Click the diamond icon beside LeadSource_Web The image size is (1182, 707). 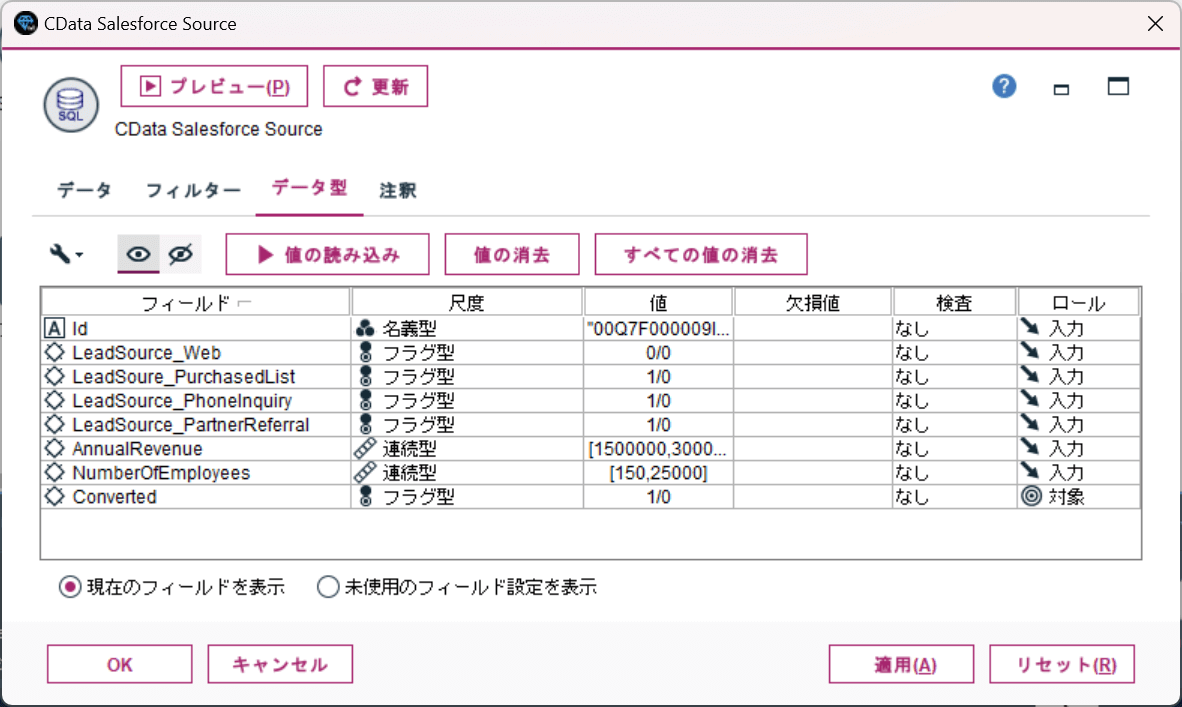tap(54, 352)
